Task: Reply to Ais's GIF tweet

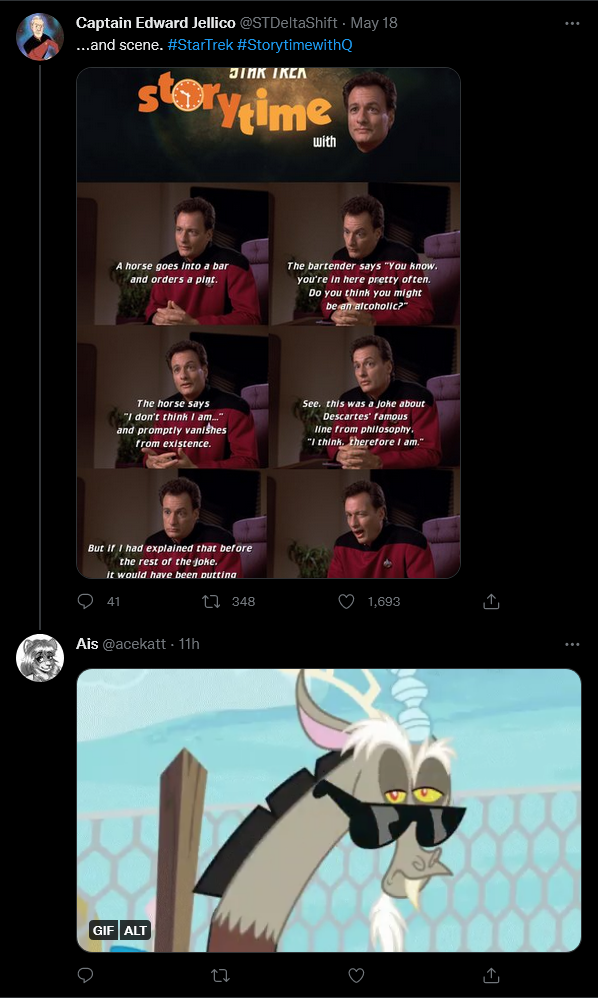Action: 85,975
